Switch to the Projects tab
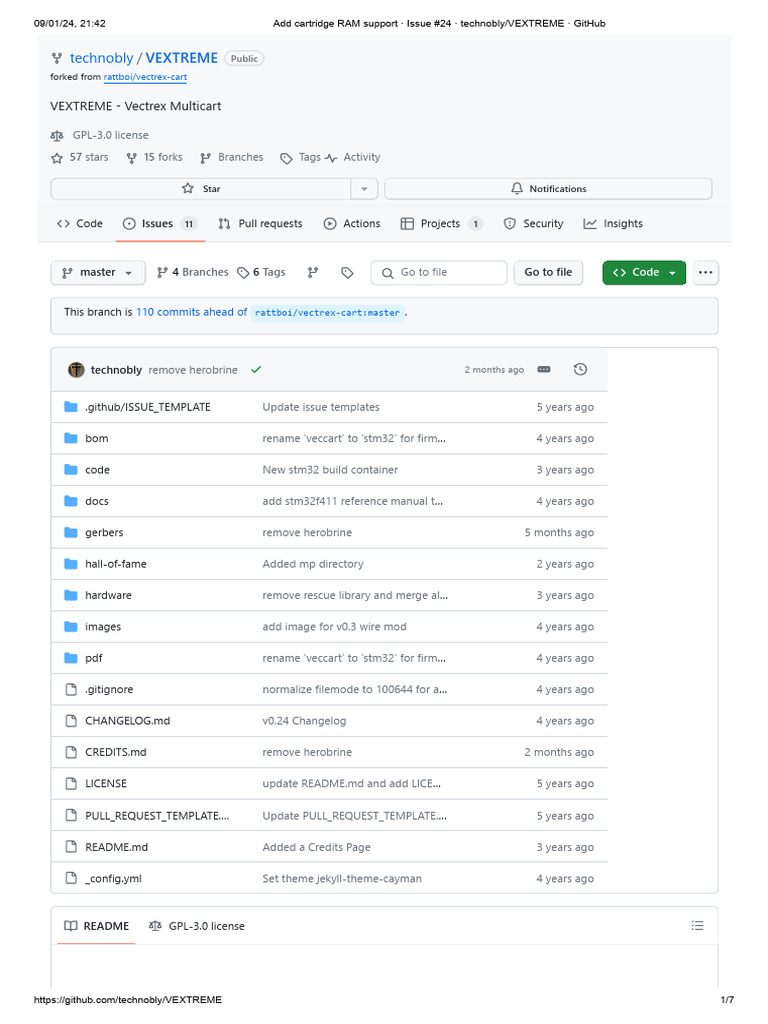This screenshot has width=768, height=1024. pyautogui.click(x=441, y=223)
